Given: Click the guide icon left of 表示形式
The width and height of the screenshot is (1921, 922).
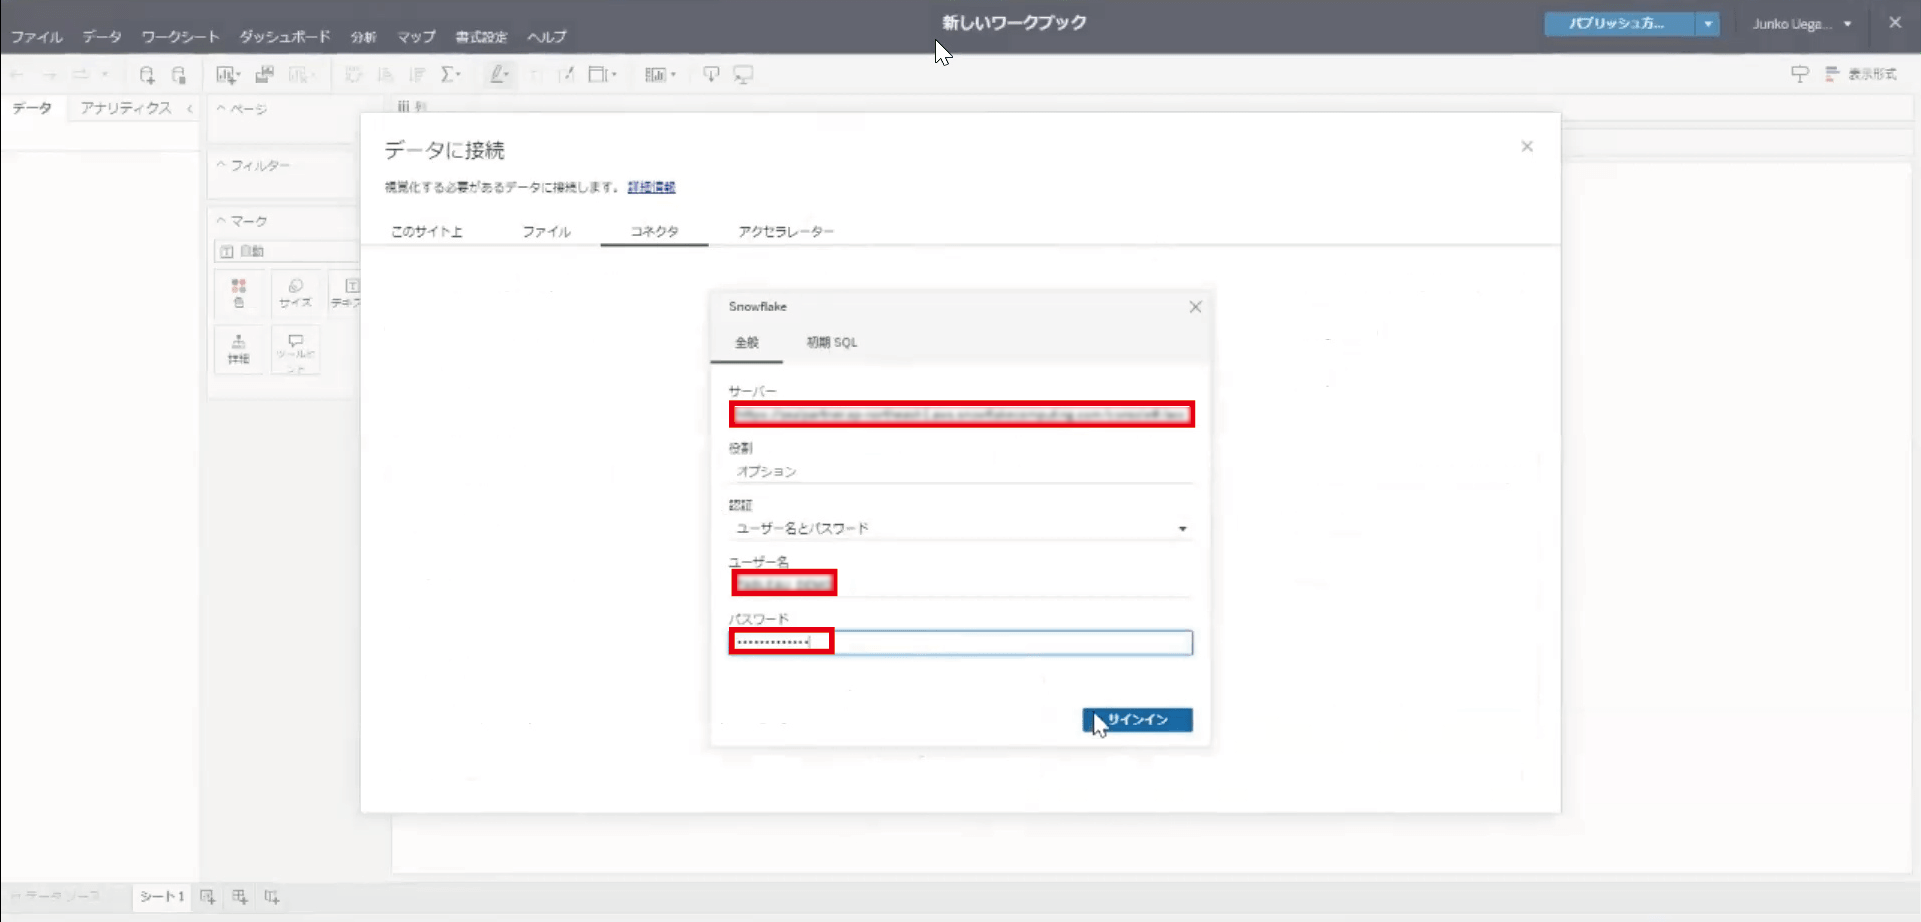Looking at the screenshot, I should click(1800, 74).
